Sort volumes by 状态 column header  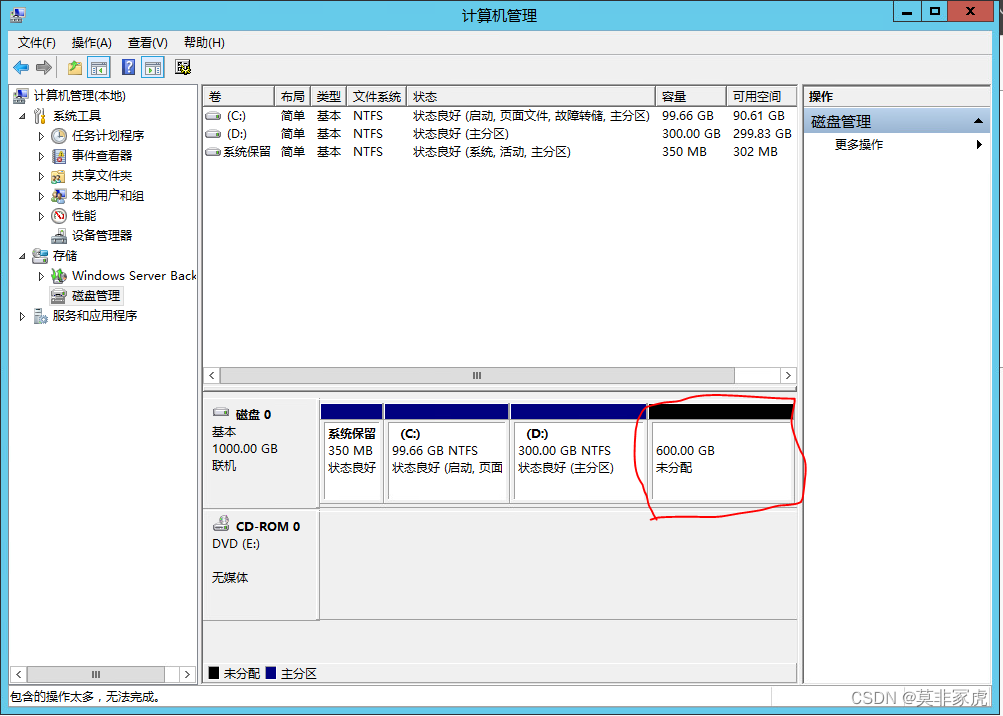click(x=531, y=97)
